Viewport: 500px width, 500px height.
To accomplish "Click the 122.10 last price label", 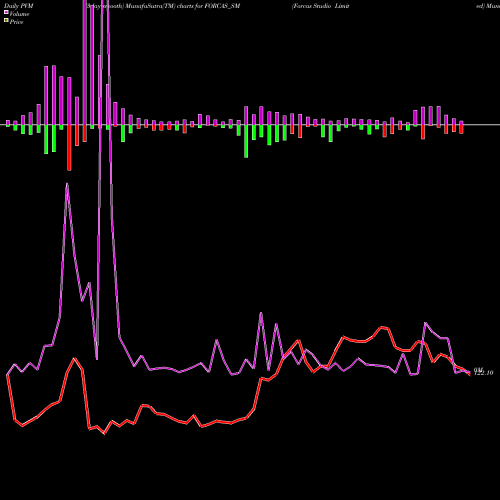I will coord(483,373).
